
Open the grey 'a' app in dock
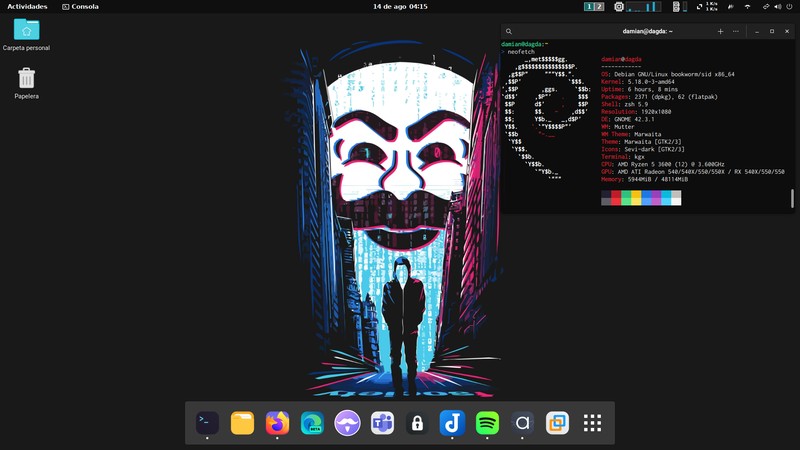click(x=522, y=423)
